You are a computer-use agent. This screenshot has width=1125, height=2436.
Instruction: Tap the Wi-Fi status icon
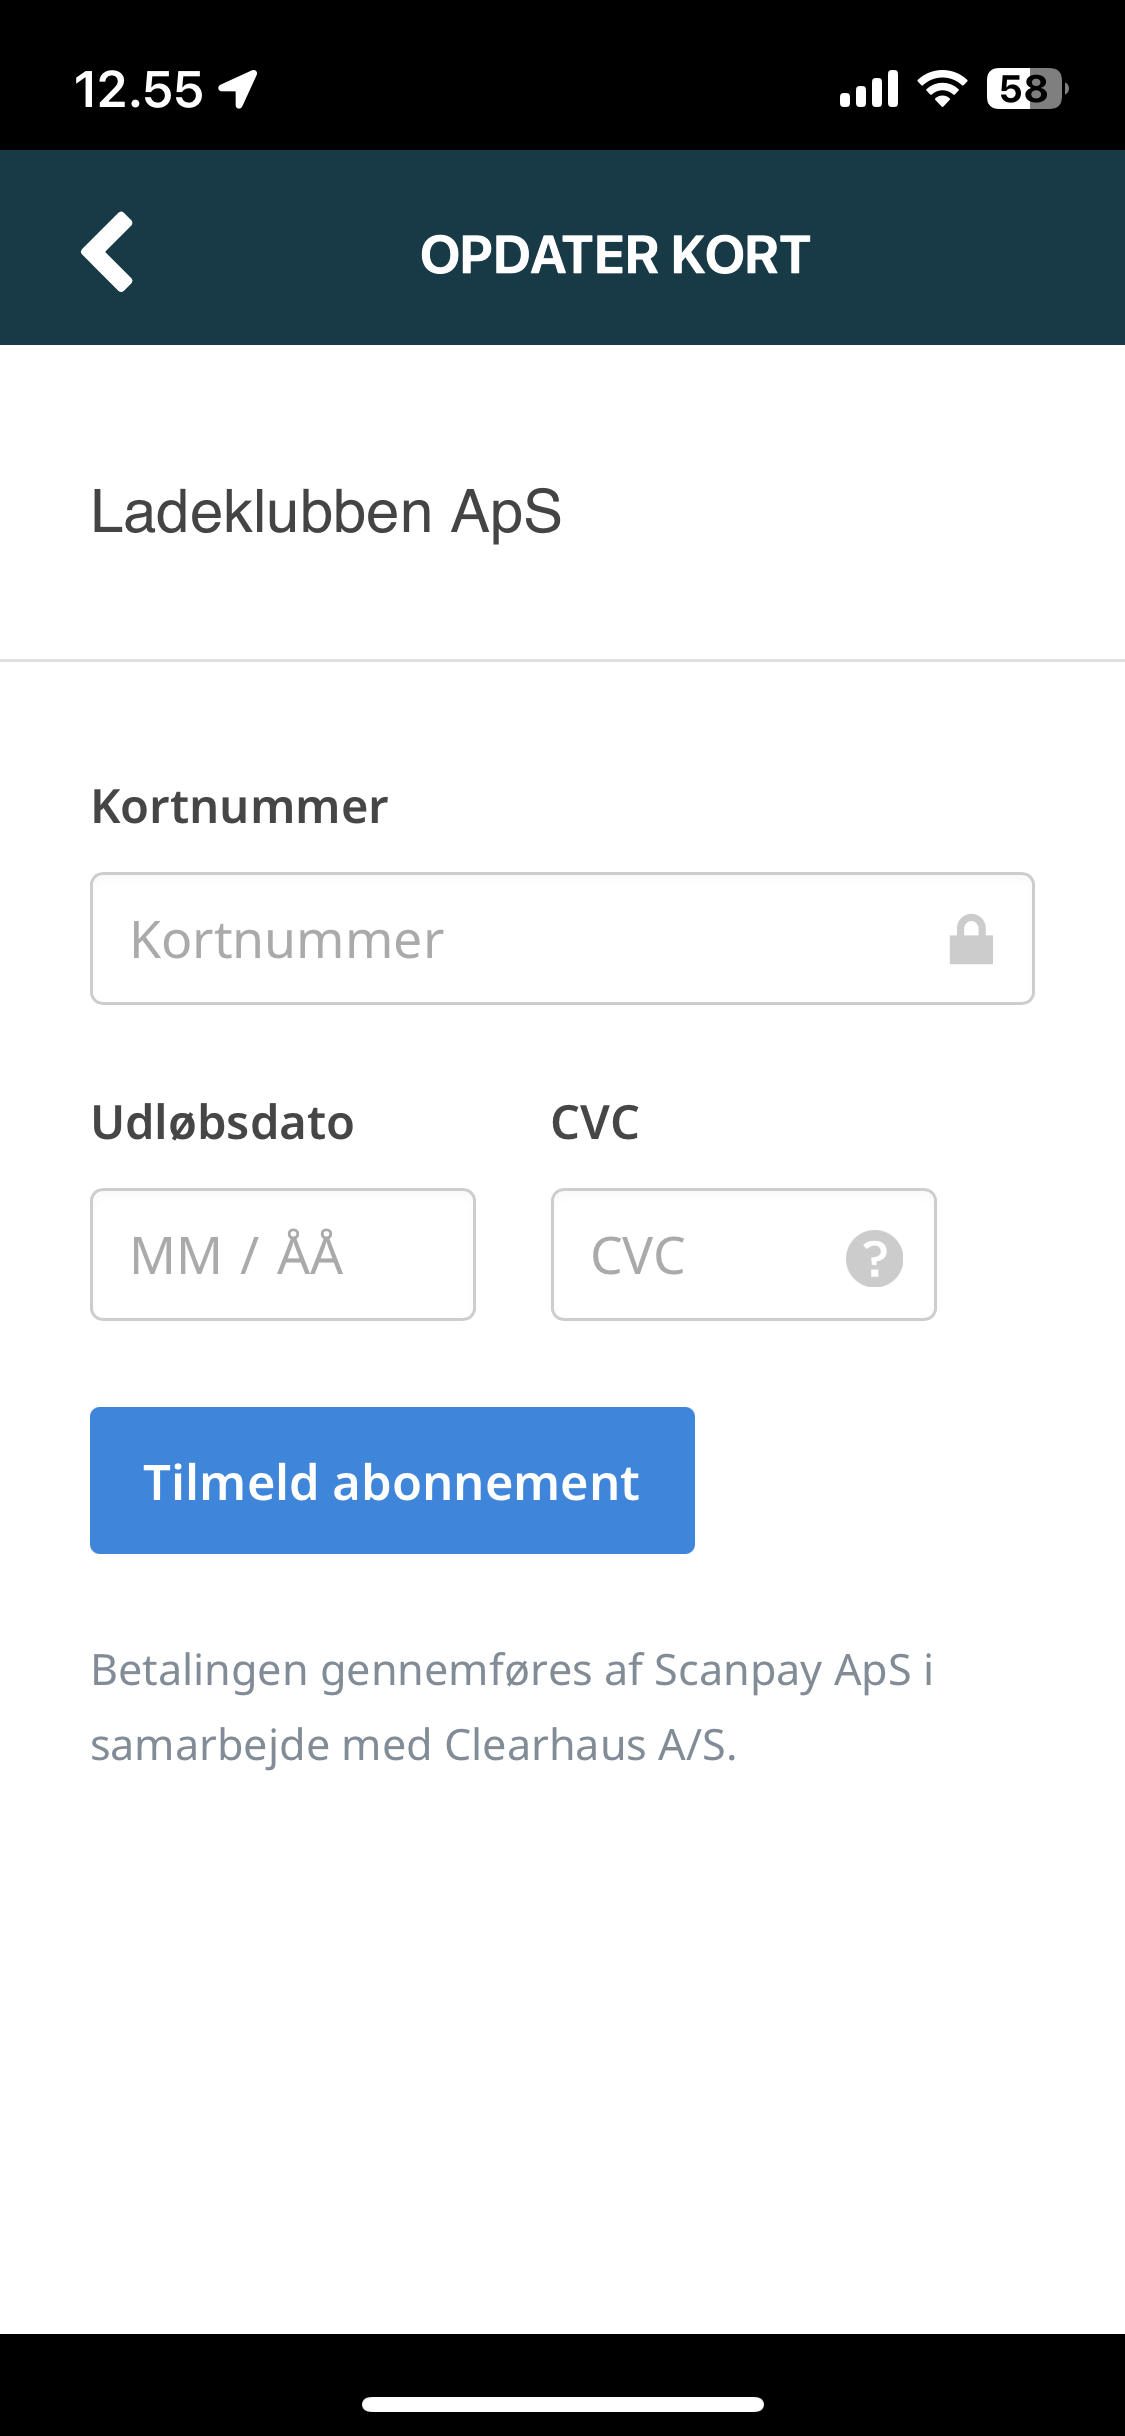point(942,89)
